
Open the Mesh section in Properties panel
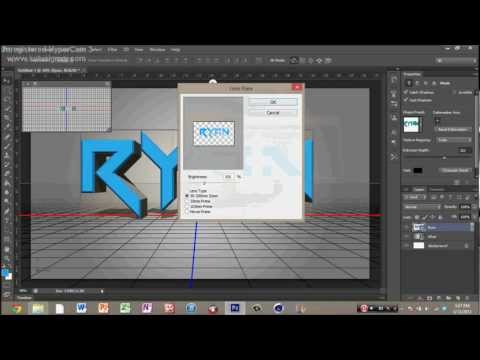click(x=409, y=83)
